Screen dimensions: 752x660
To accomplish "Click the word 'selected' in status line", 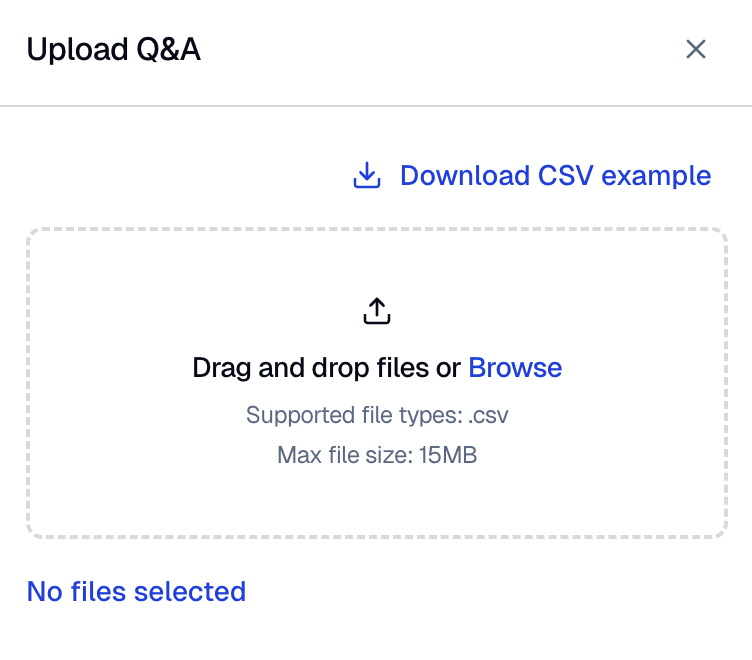I will [190, 591].
